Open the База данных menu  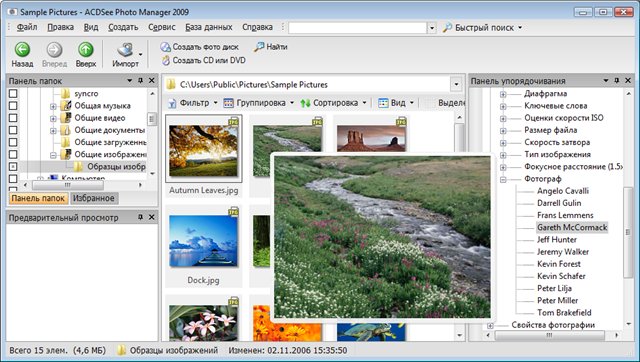tap(209, 27)
